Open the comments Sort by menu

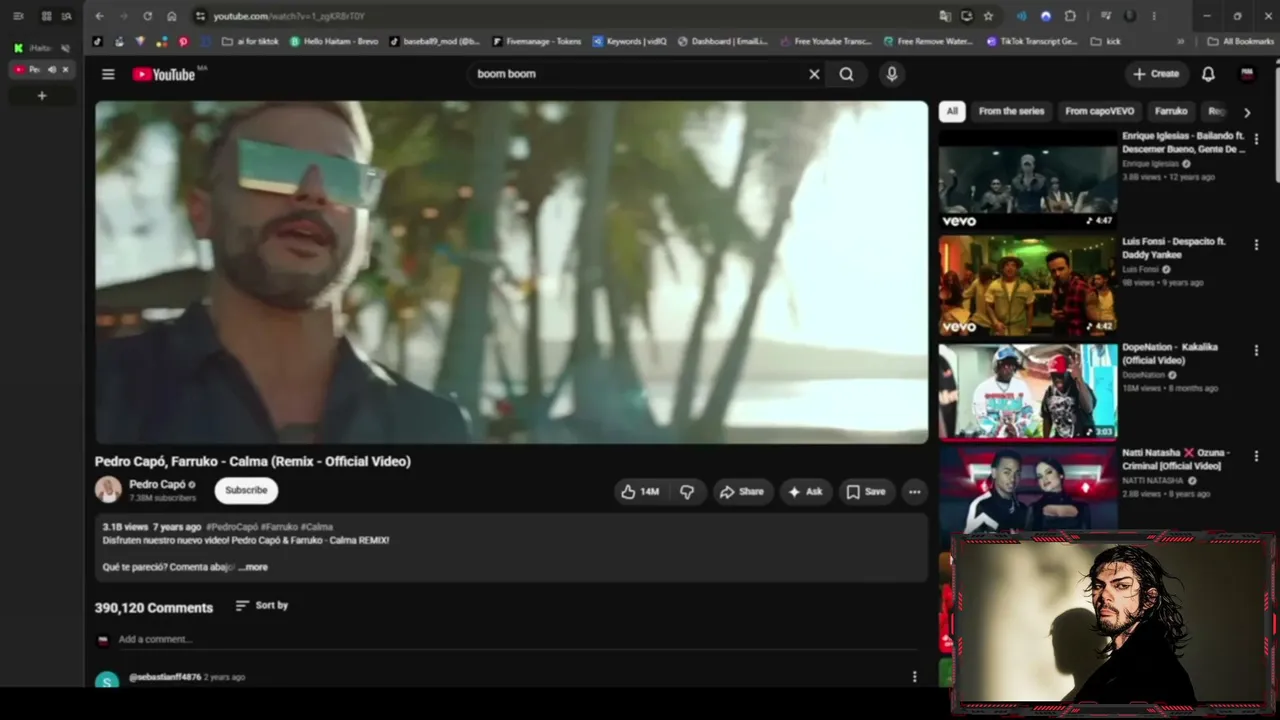(x=262, y=606)
